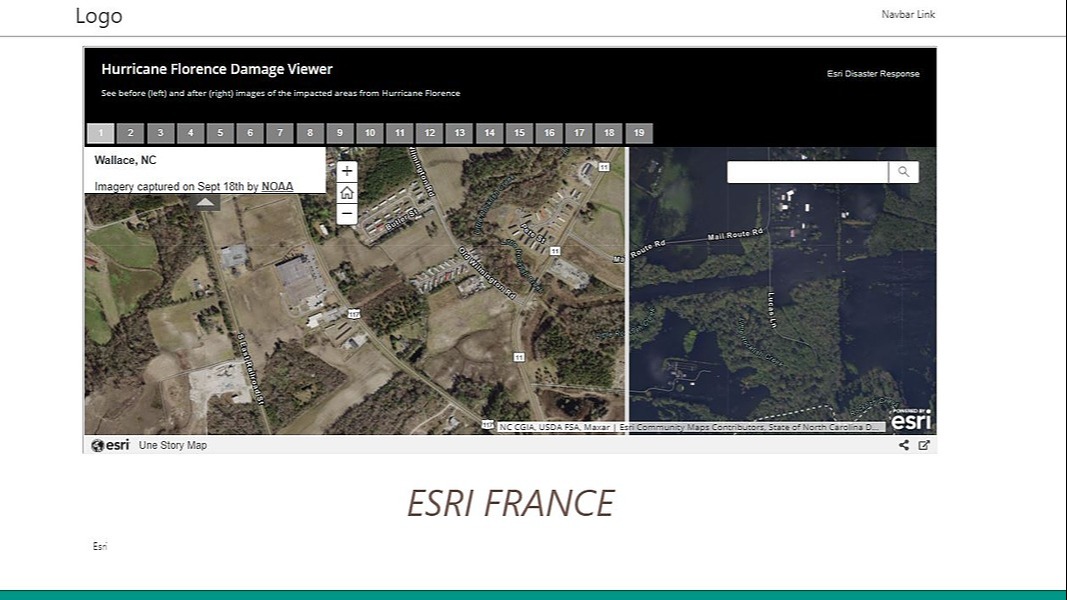
Task: Click the small Esri link below ESRI FRANCE
Action: point(99,545)
